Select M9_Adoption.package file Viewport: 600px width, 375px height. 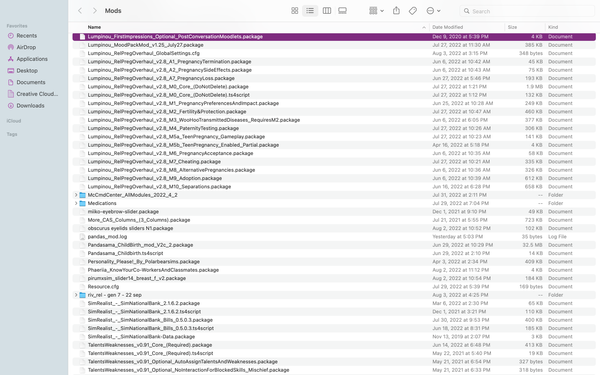click(x=334, y=178)
